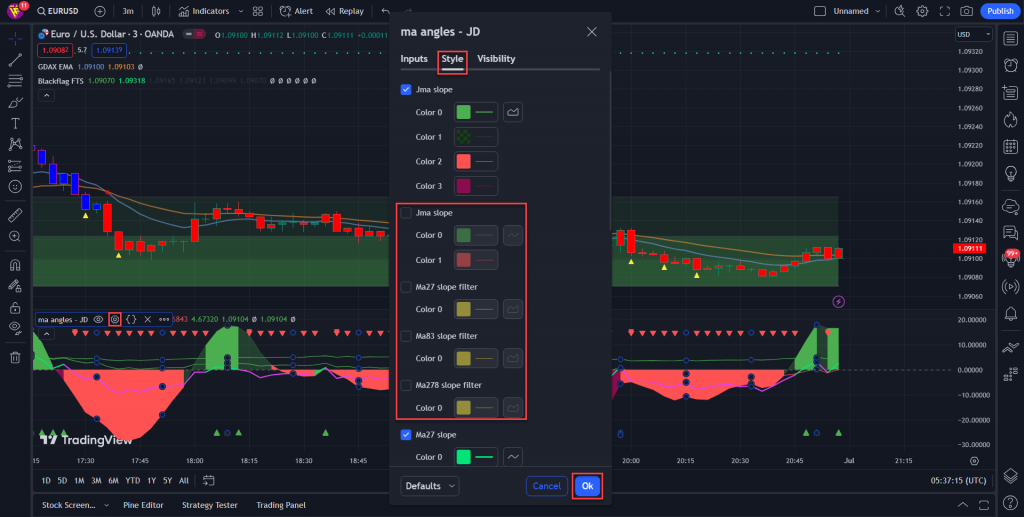Click the Replay button
The width and height of the screenshot is (1024, 517).
(x=345, y=11)
